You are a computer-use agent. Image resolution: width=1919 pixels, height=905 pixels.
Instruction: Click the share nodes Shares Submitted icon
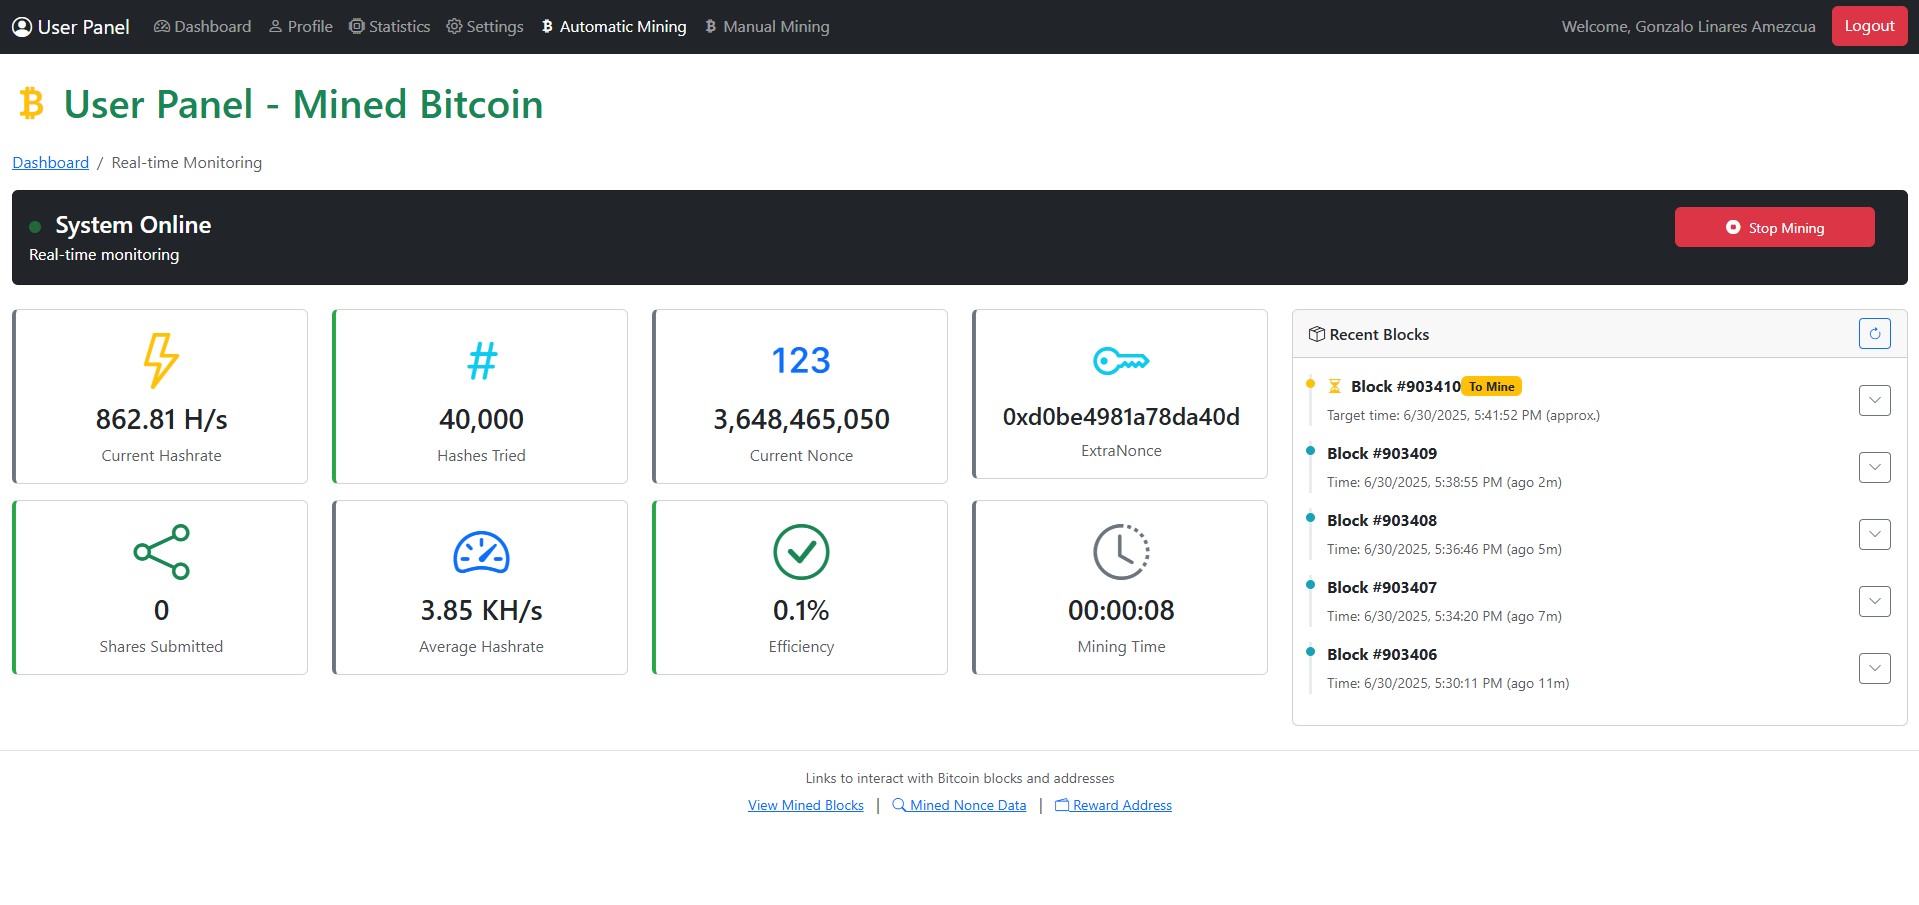[x=161, y=552]
